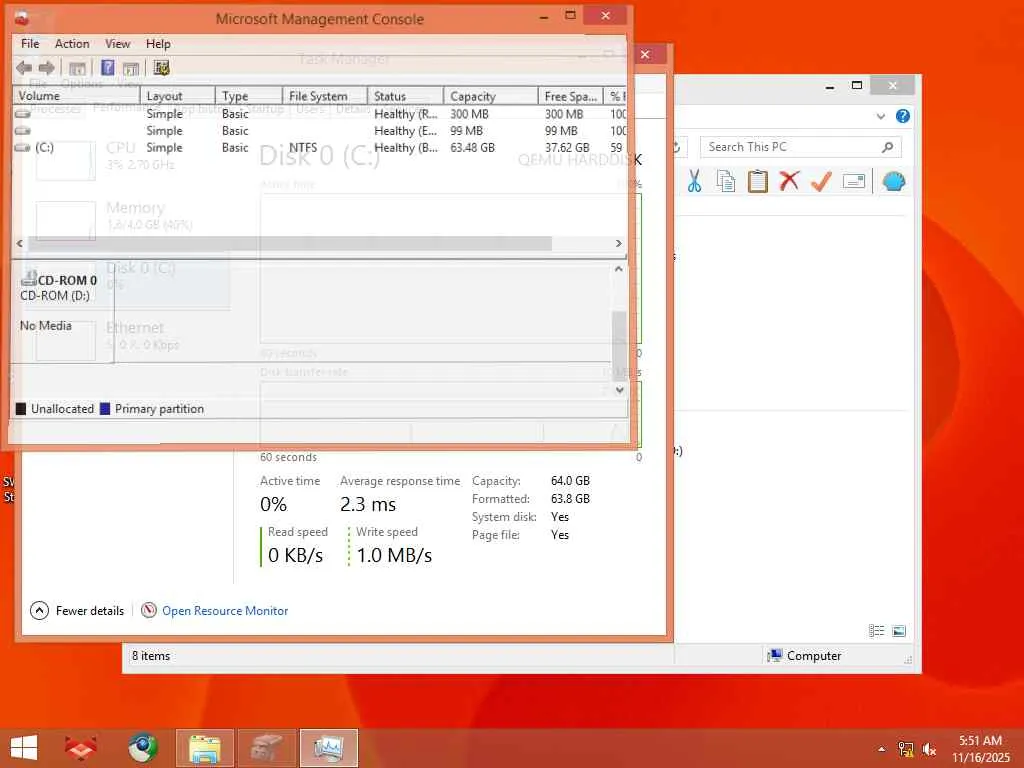
Task: Open the Action menu
Action: coord(72,44)
